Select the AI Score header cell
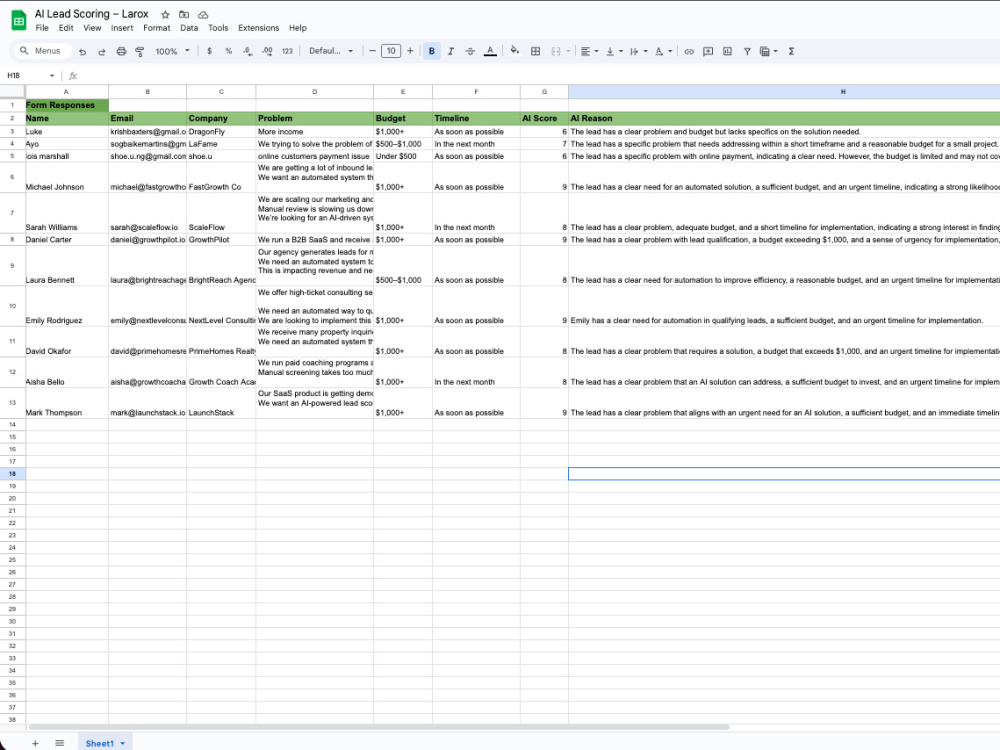This screenshot has height=750, width=1000. 544,118
